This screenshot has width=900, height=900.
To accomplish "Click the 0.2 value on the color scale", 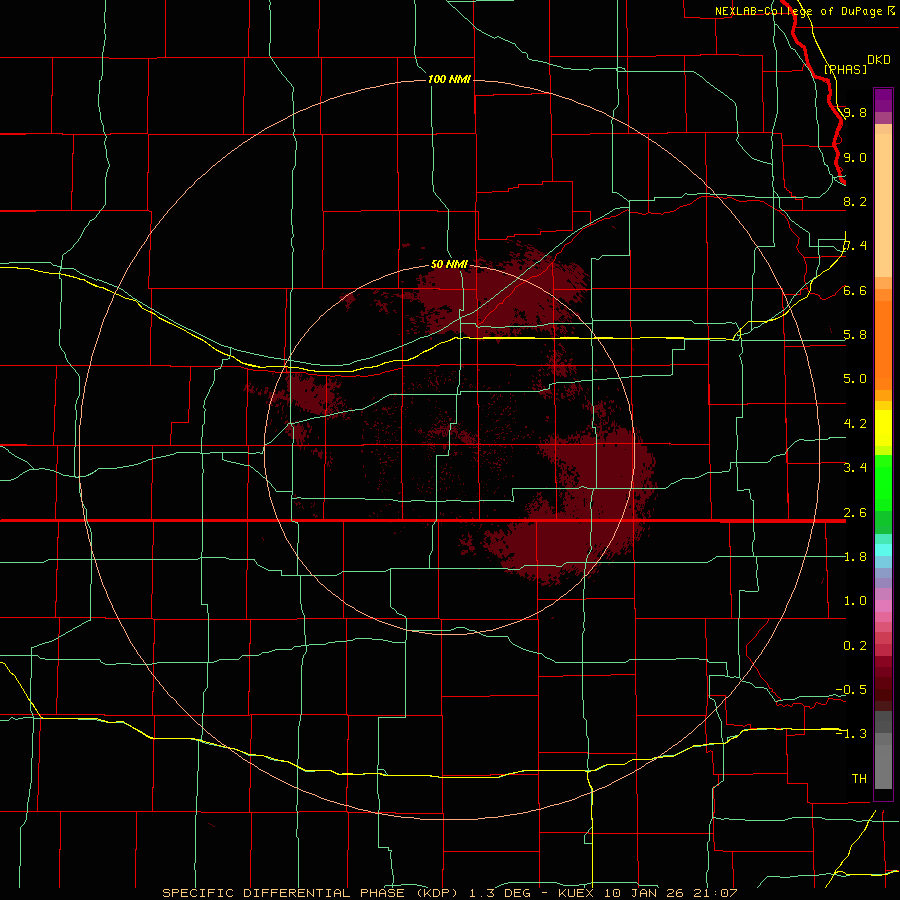I will pyautogui.click(x=855, y=646).
